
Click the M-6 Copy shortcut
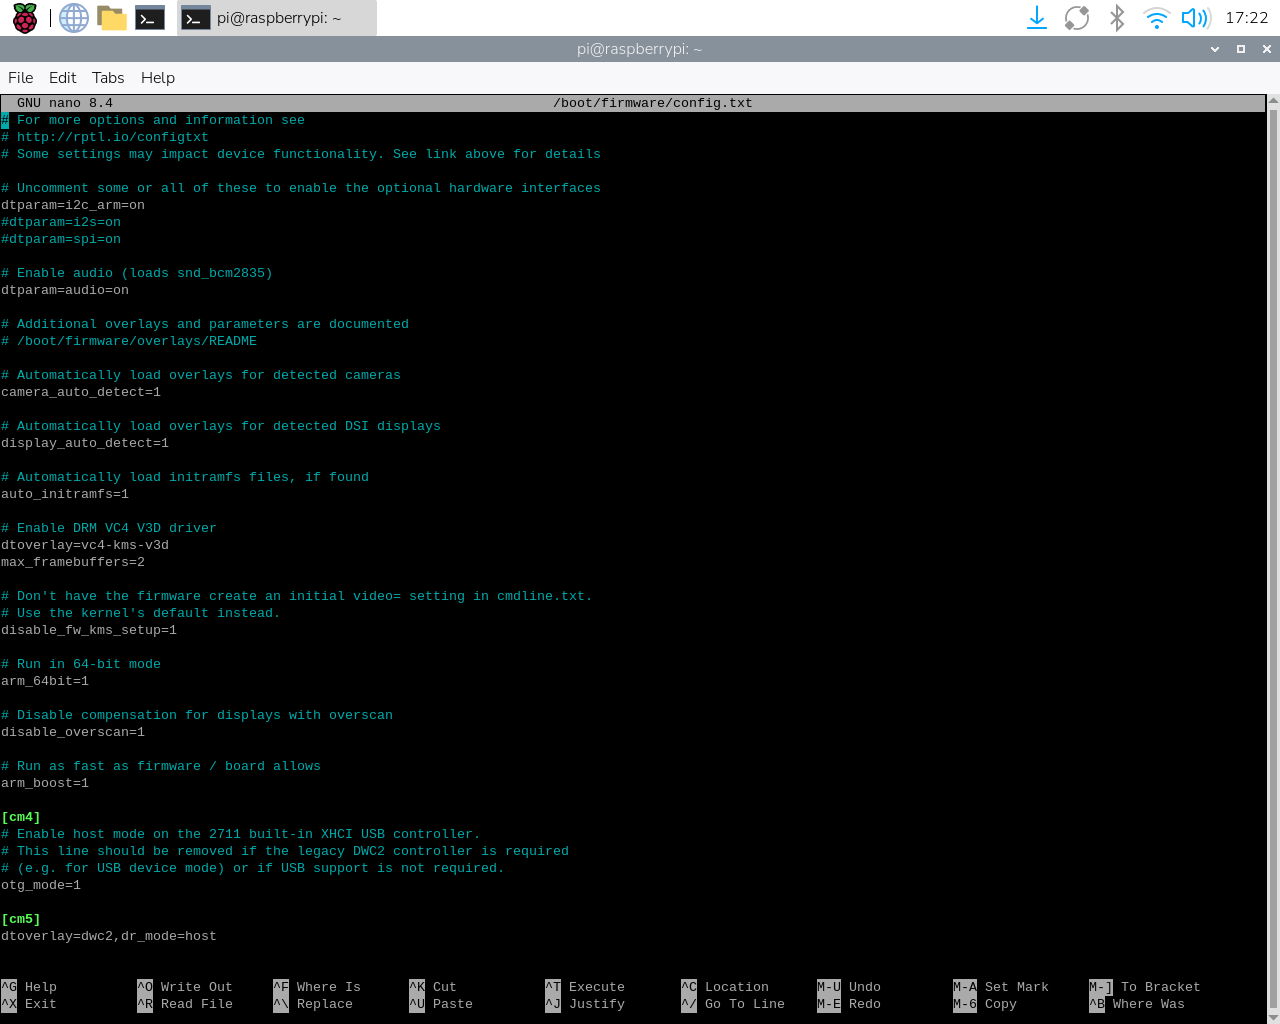pos(985,1004)
